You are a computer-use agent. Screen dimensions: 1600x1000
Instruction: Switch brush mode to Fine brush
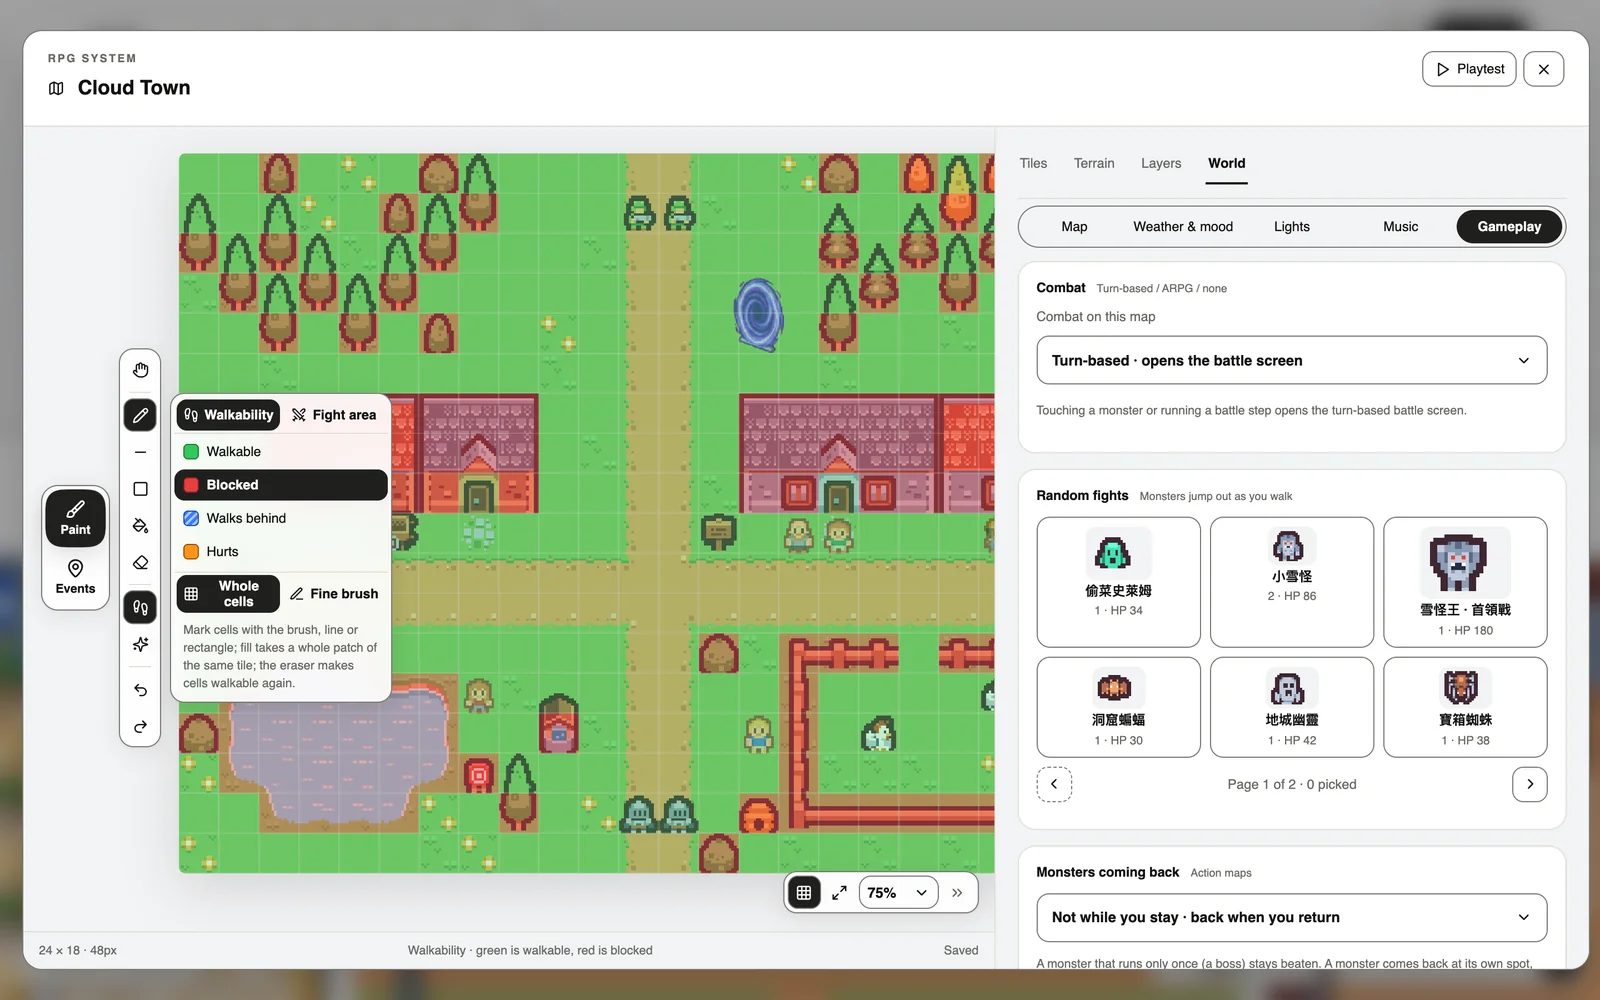(335, 594)
